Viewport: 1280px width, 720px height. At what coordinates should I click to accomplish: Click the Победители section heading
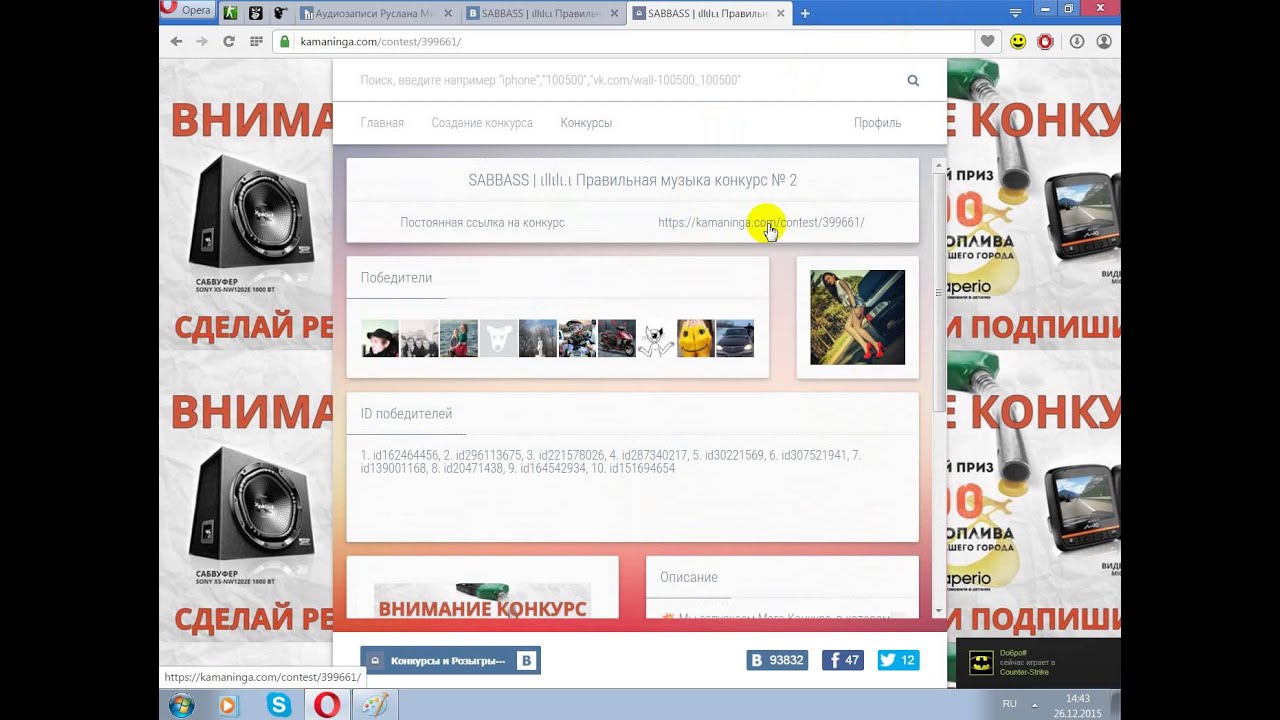point(396,278)
